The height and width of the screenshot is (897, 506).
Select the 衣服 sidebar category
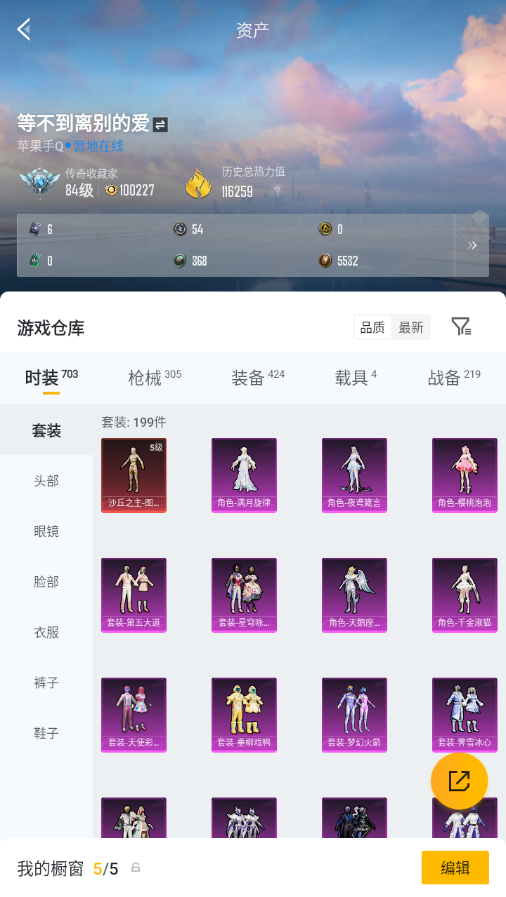[46, 632]
